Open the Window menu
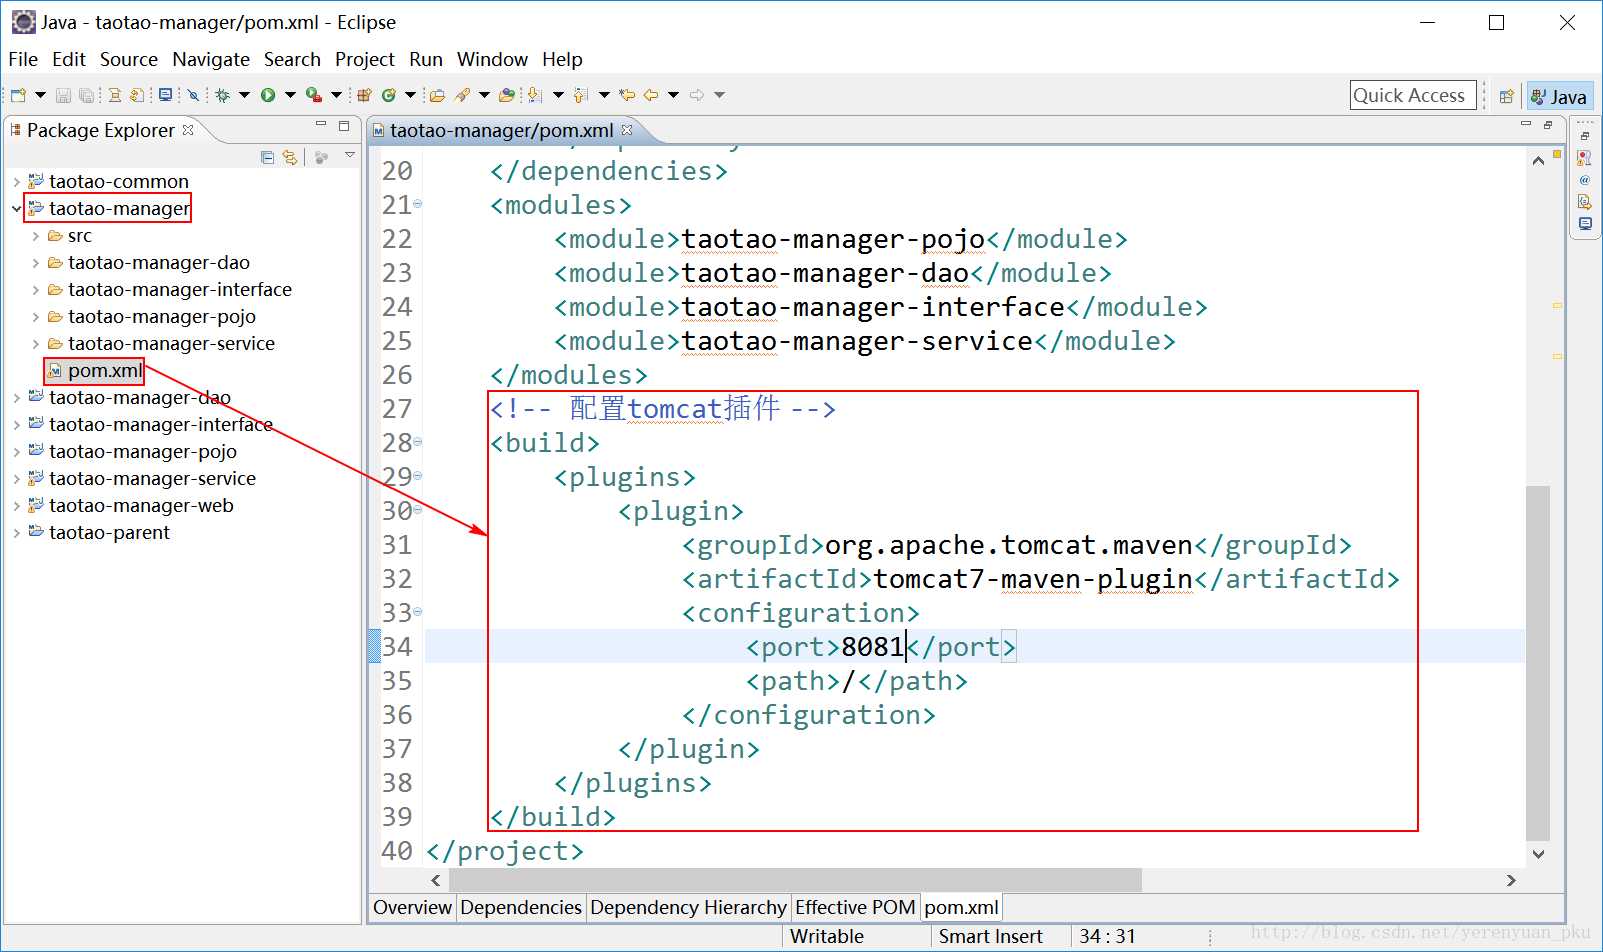This screenshot has width=1603, height=952. [492, 59]
